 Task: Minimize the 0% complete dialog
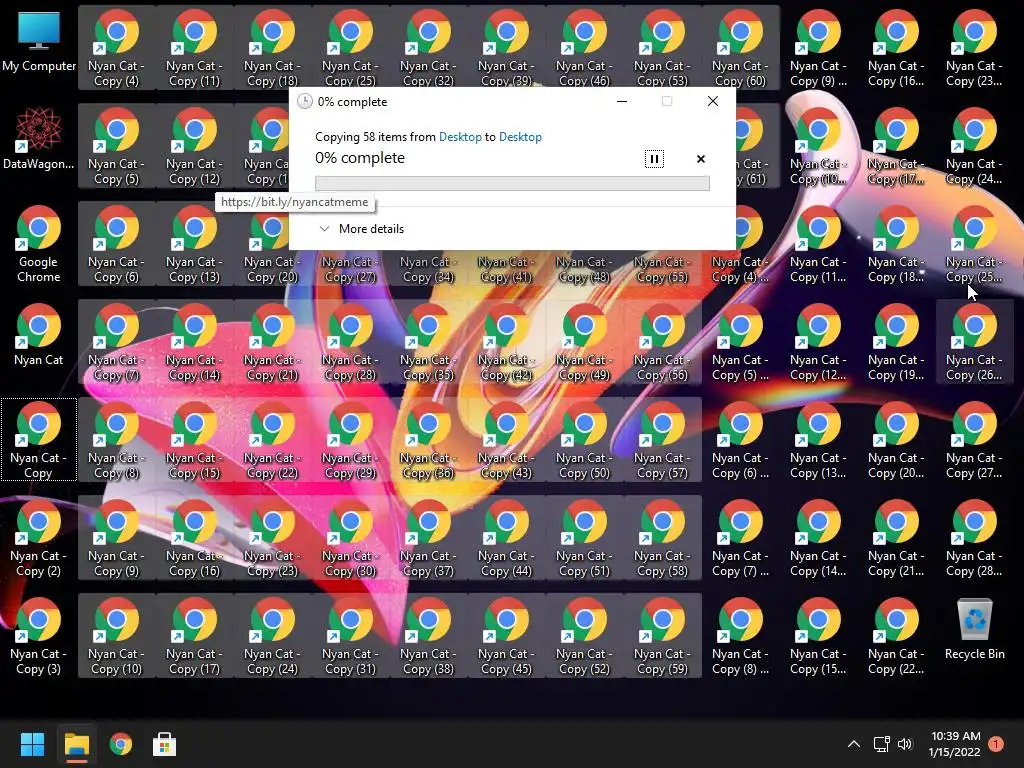622,101
